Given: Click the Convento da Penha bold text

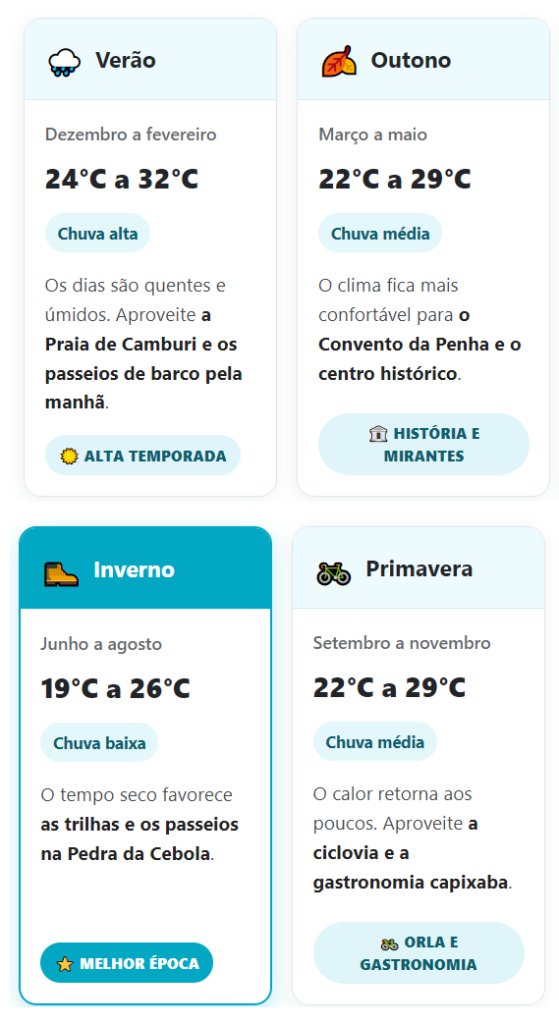Looking at the screenshot, I should pos(403,344).
